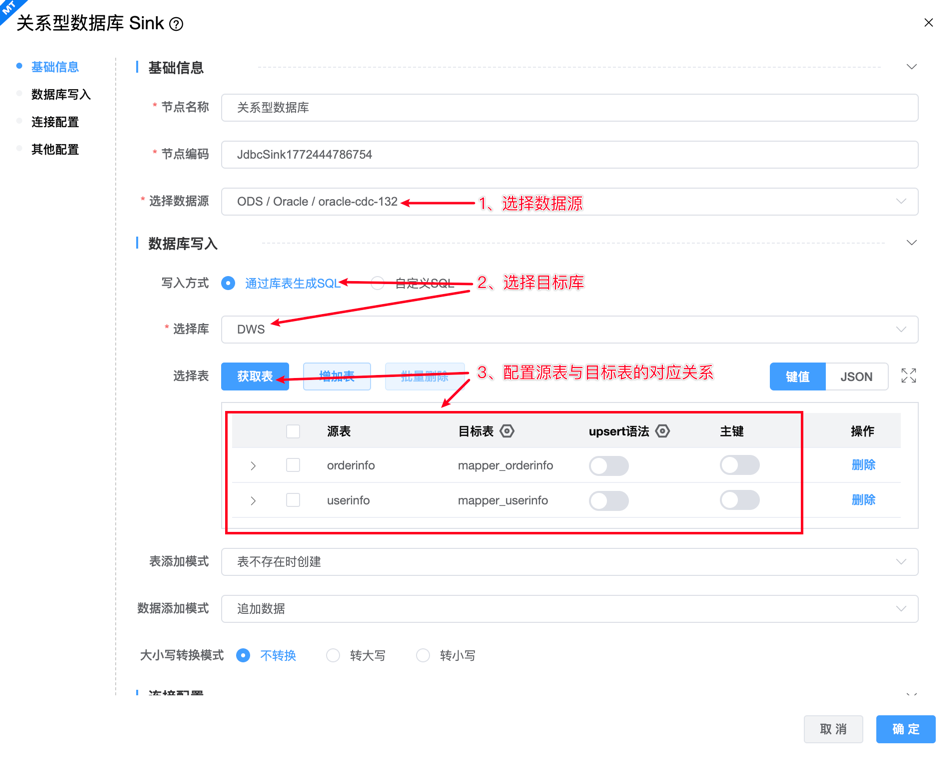The width and height of the screenshot is (952, 760).
Task: Click the fullscreen expand icon near JSON
Action: (x=908, y=376)
